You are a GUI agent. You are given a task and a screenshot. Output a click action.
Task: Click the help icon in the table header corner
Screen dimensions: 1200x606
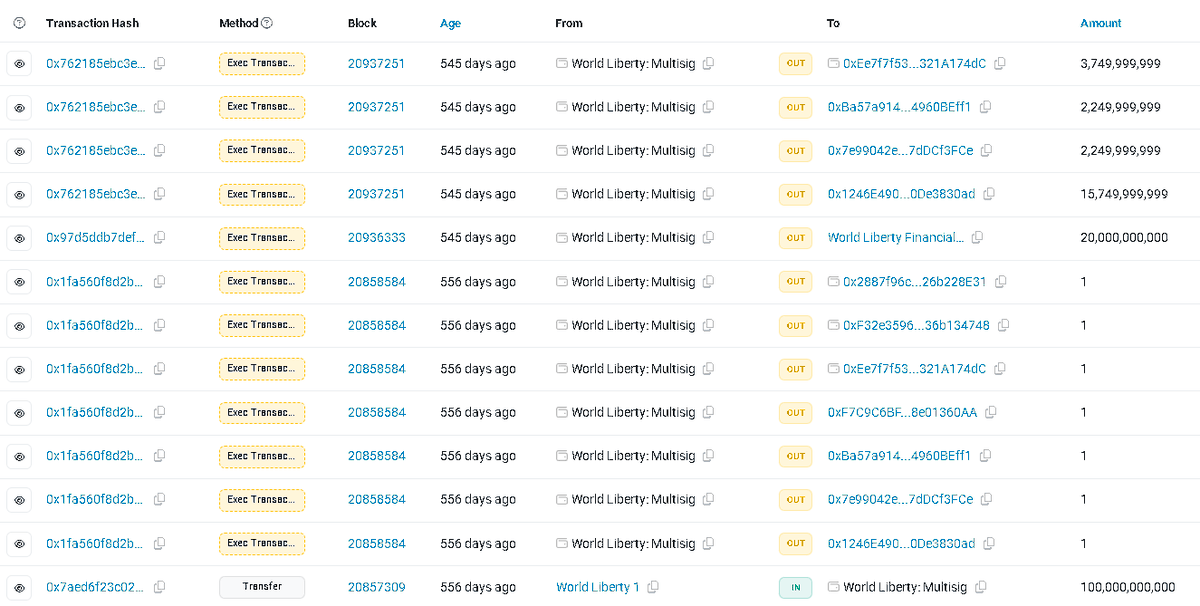(19, 23)
